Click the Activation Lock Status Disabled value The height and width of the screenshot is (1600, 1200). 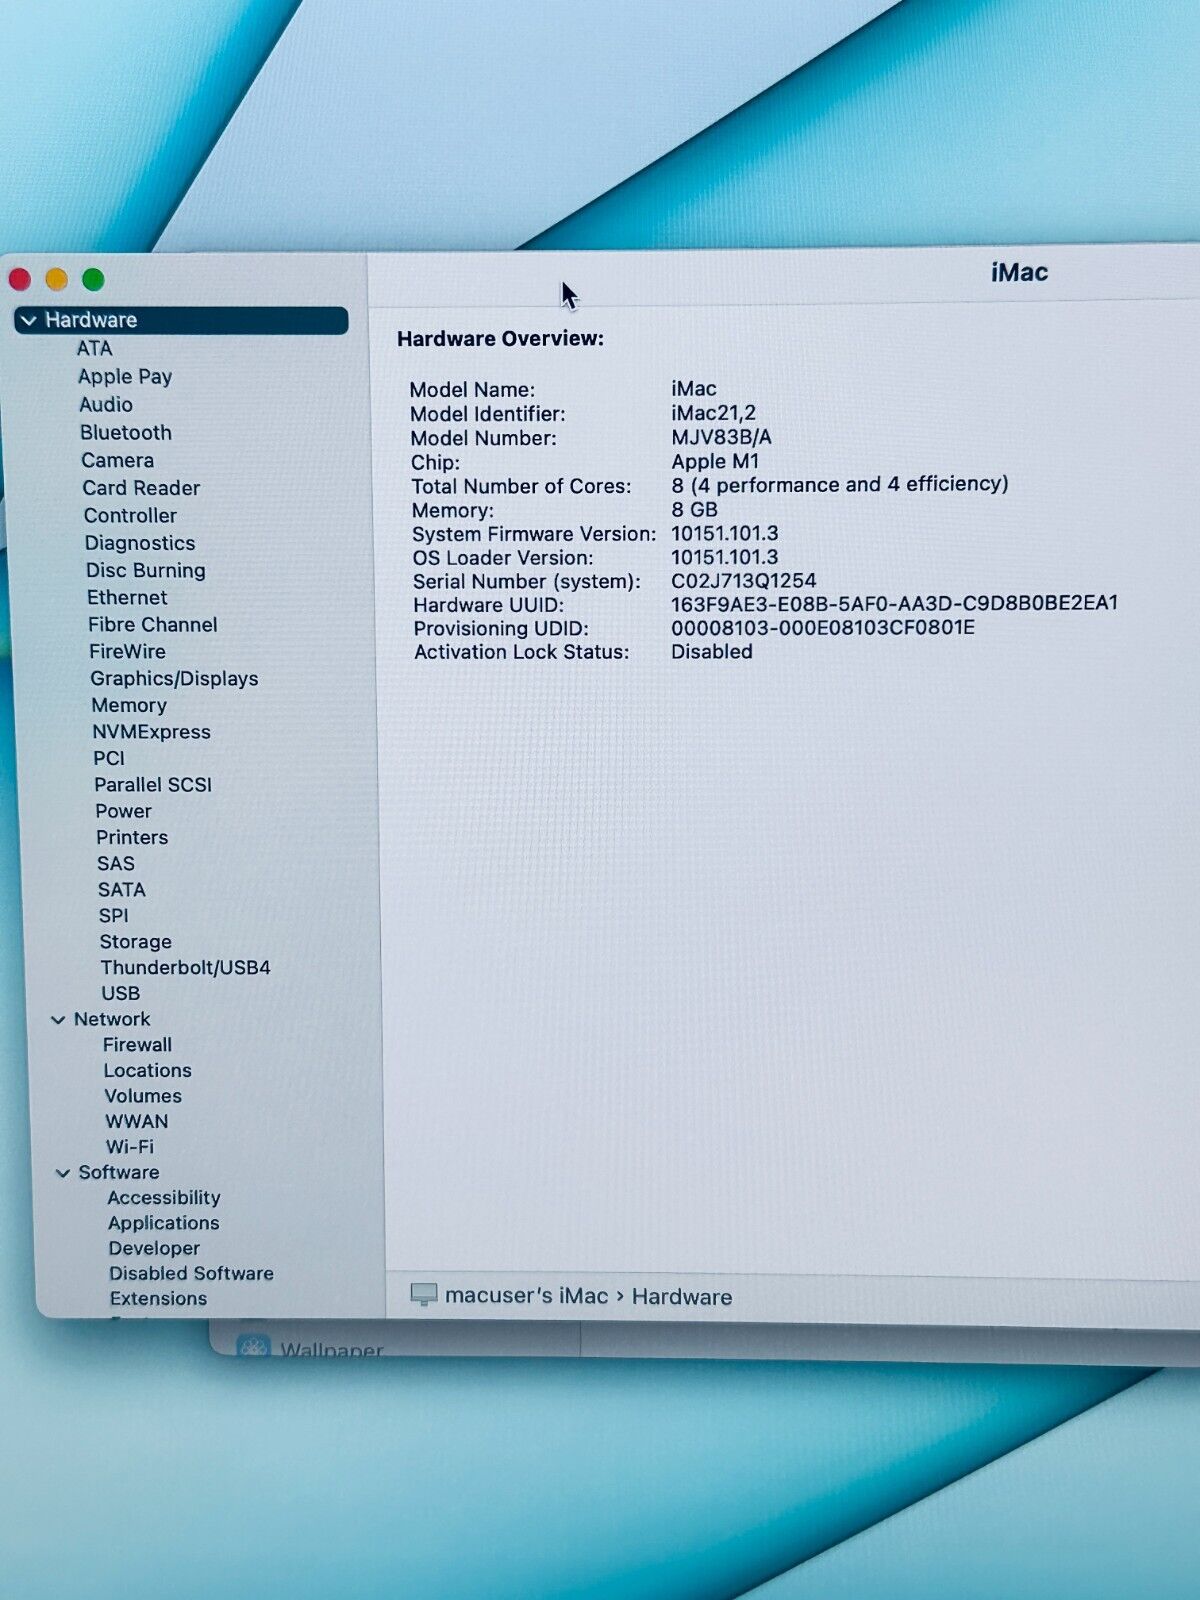[x=711, y=652]
